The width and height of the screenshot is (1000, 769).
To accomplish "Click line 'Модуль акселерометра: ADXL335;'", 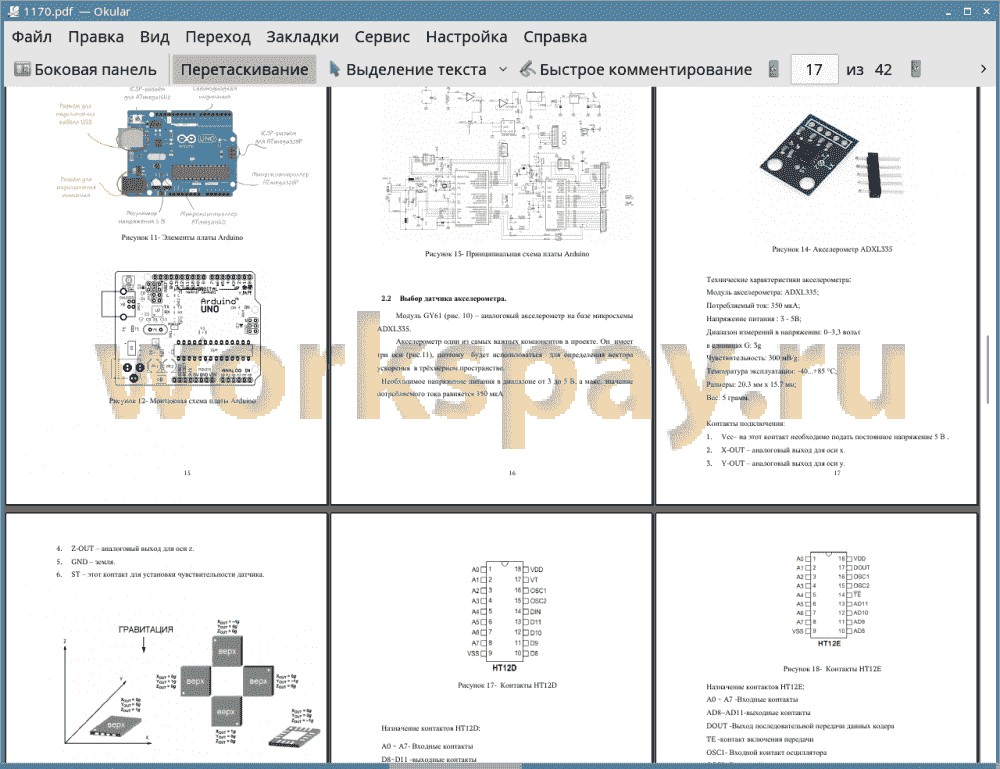I will point(762,292).
